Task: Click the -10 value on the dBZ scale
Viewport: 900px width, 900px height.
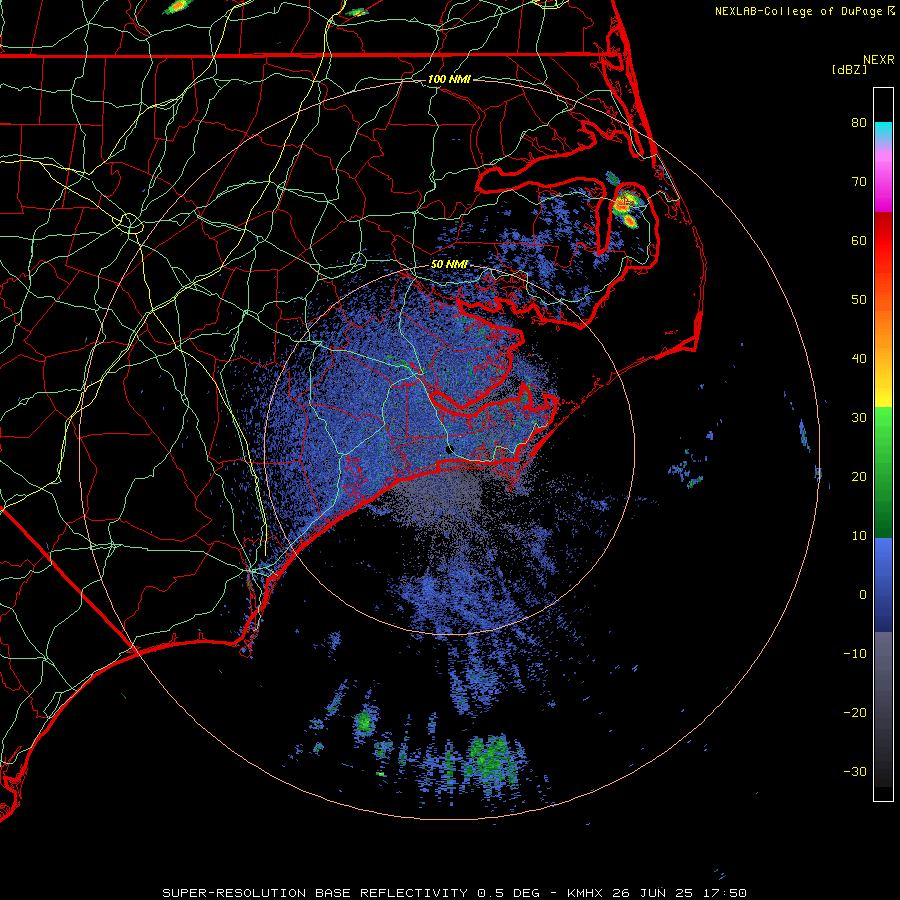Action: (x=855, y=654)
